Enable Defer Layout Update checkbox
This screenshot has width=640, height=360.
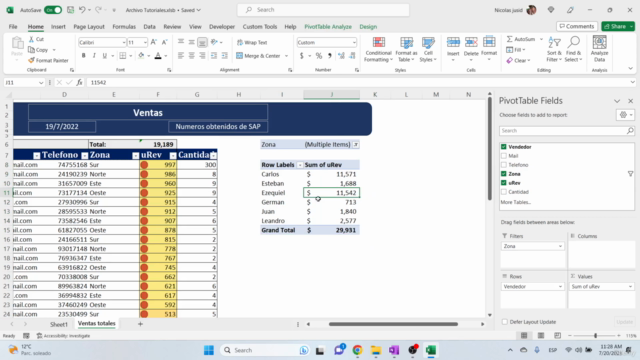pyautogui.click(x=505, y=322)
